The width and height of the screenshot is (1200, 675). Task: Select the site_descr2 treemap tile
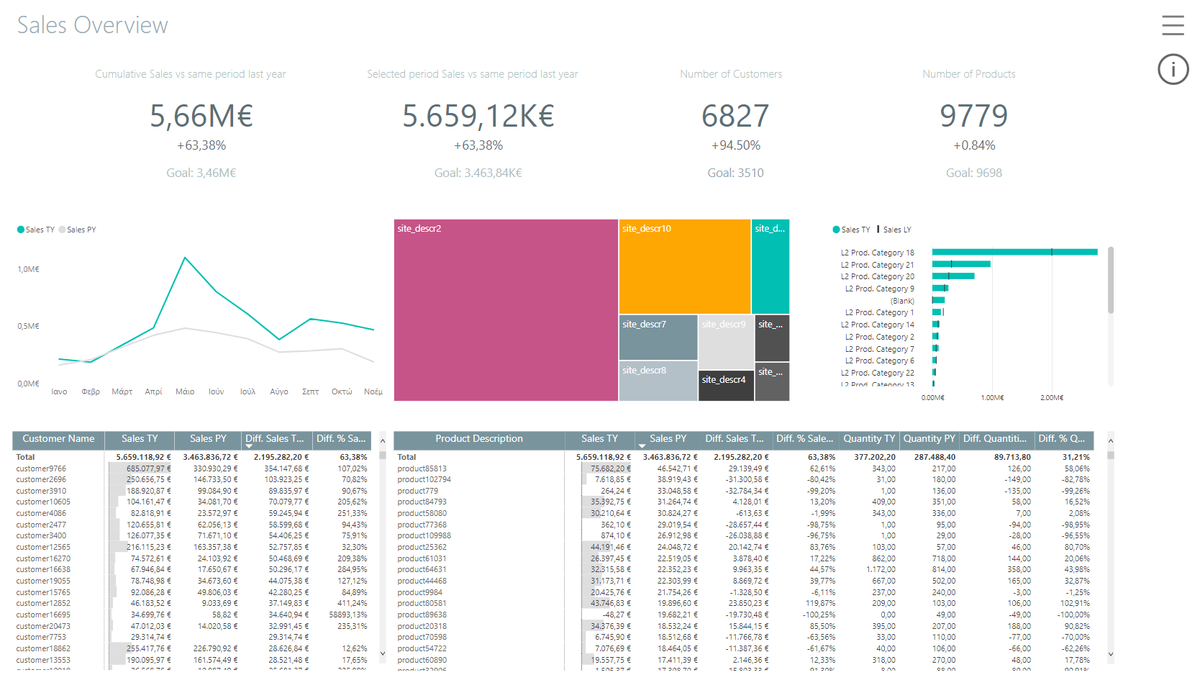(506, 310)
